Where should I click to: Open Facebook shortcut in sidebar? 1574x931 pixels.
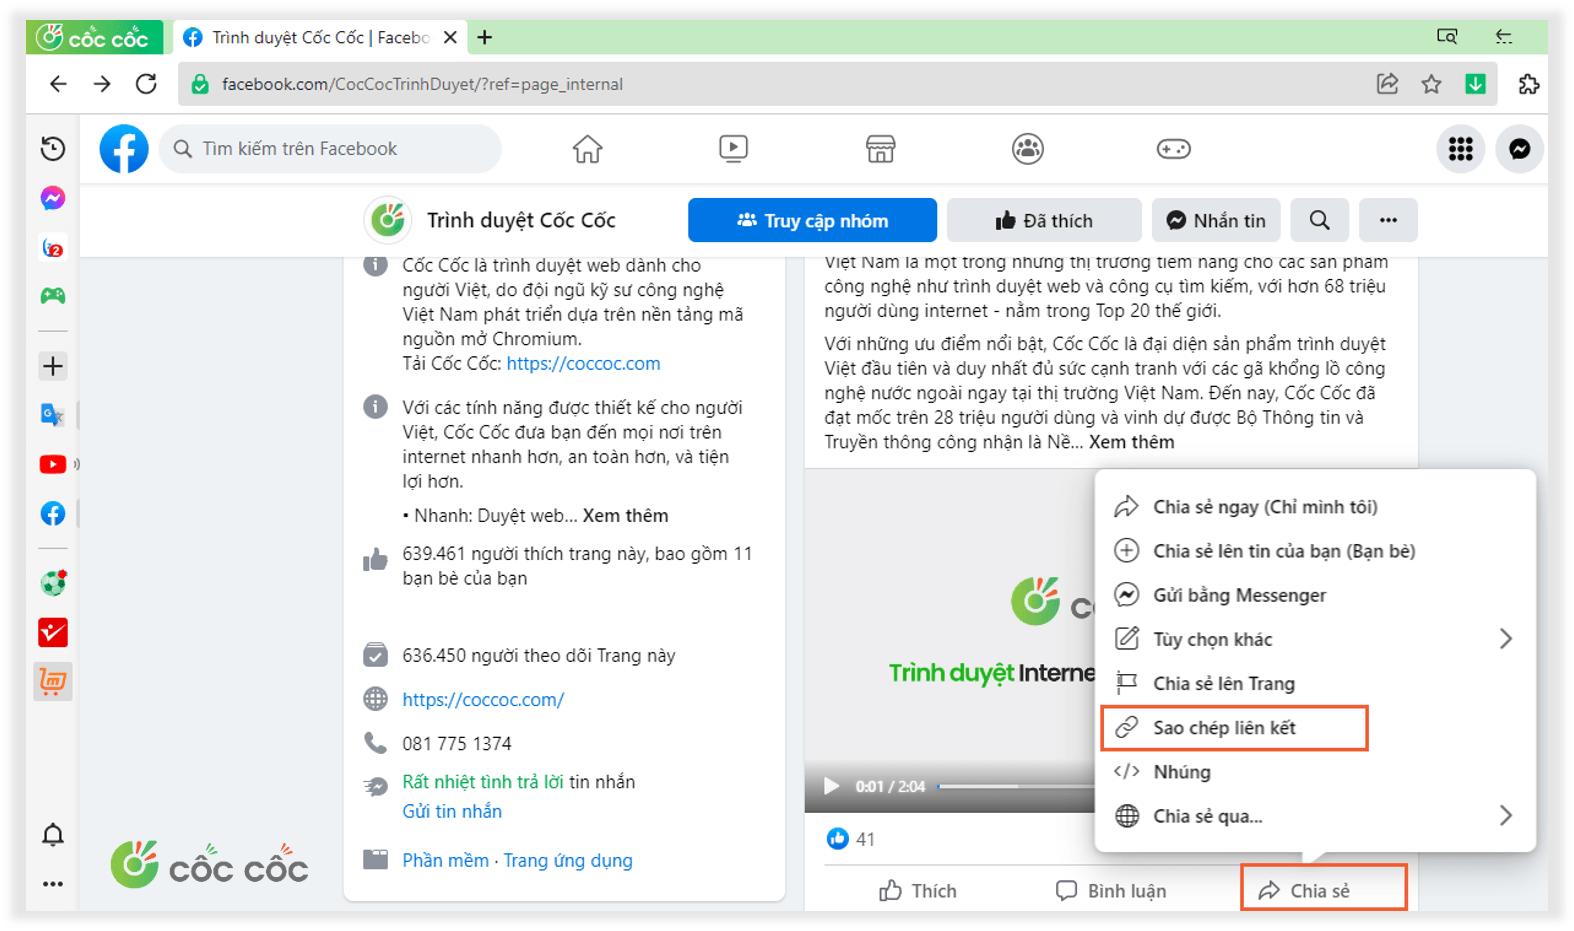coord(53,513)
